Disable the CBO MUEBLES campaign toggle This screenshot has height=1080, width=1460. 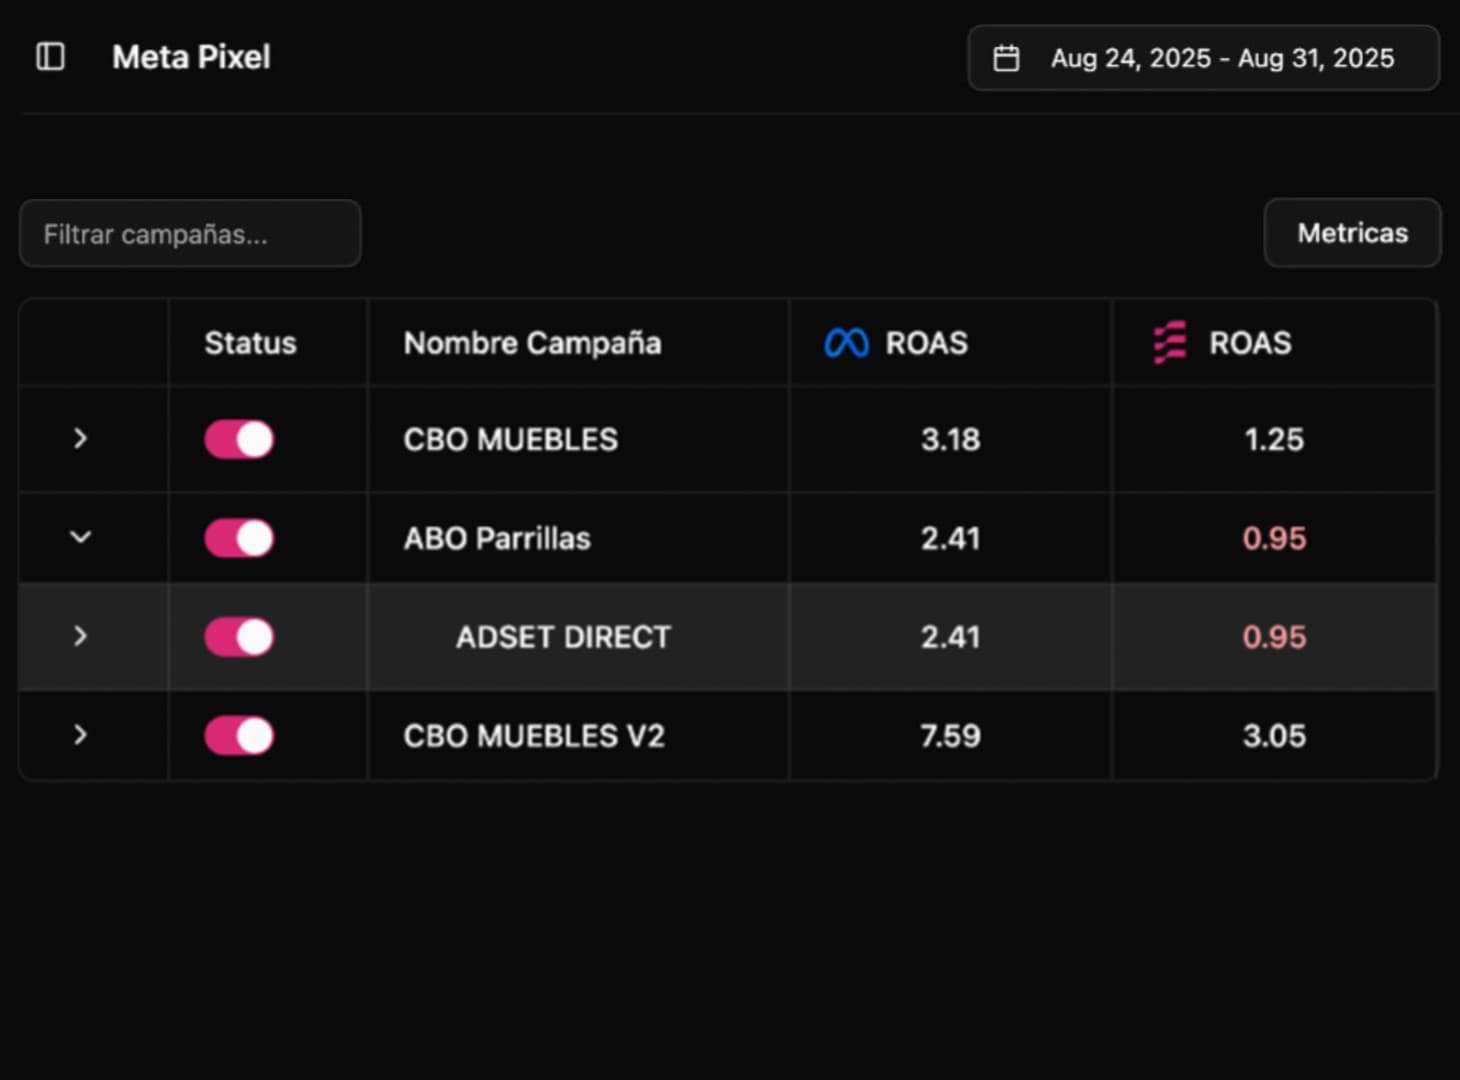[239, 439]
